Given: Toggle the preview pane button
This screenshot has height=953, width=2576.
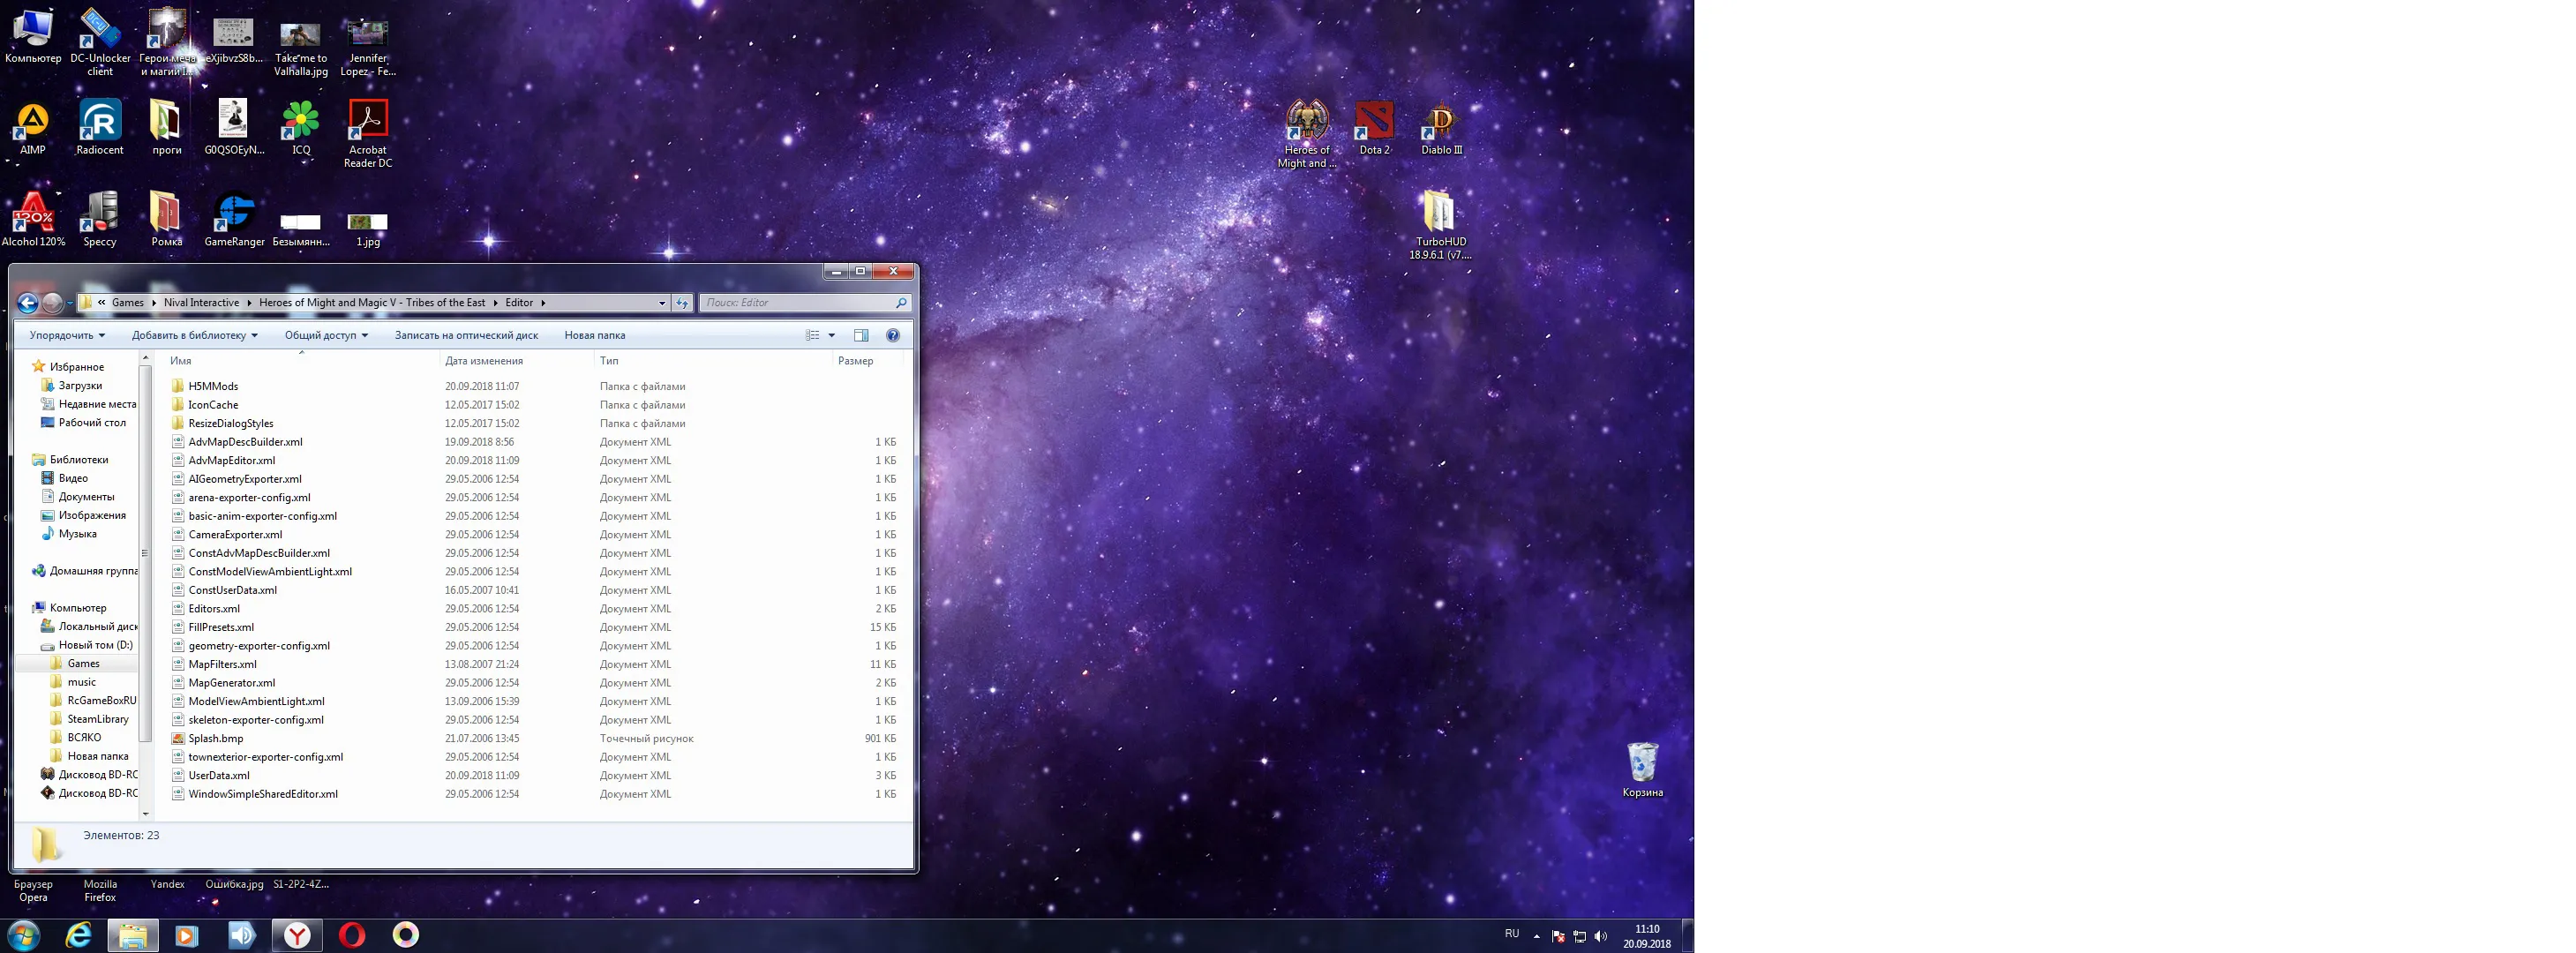Looking at the screenshot, I should click(861, 335).
